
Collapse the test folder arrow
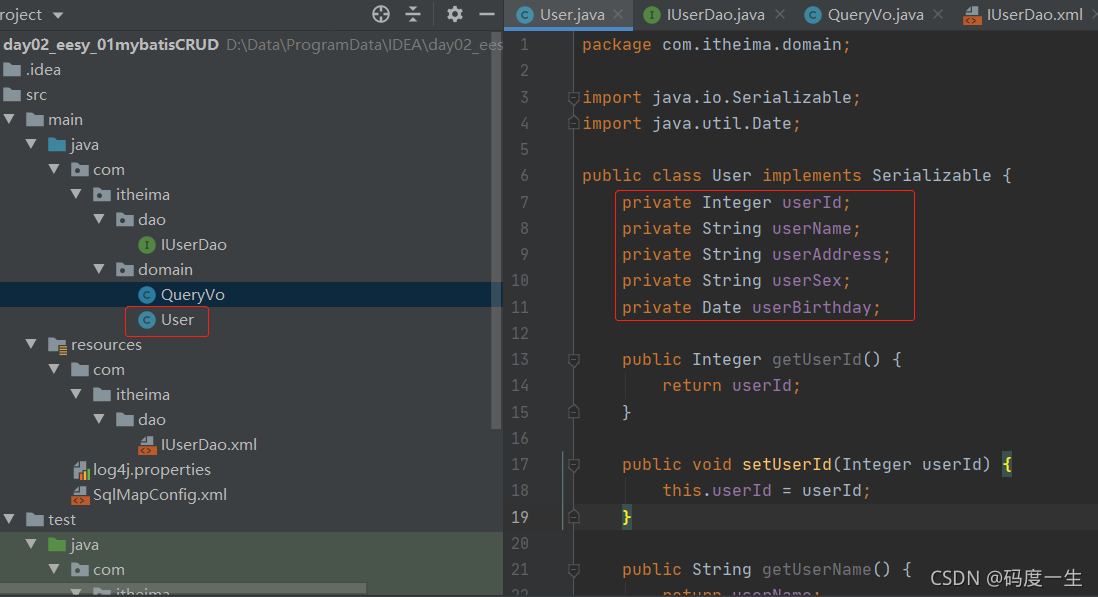point(10,519)
